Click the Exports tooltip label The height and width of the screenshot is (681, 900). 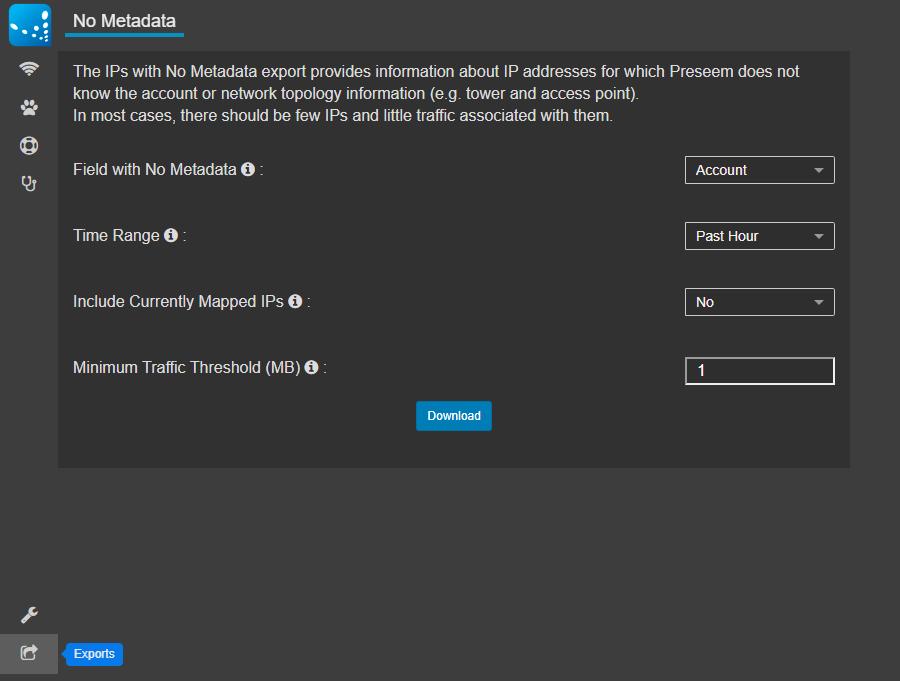94,654
